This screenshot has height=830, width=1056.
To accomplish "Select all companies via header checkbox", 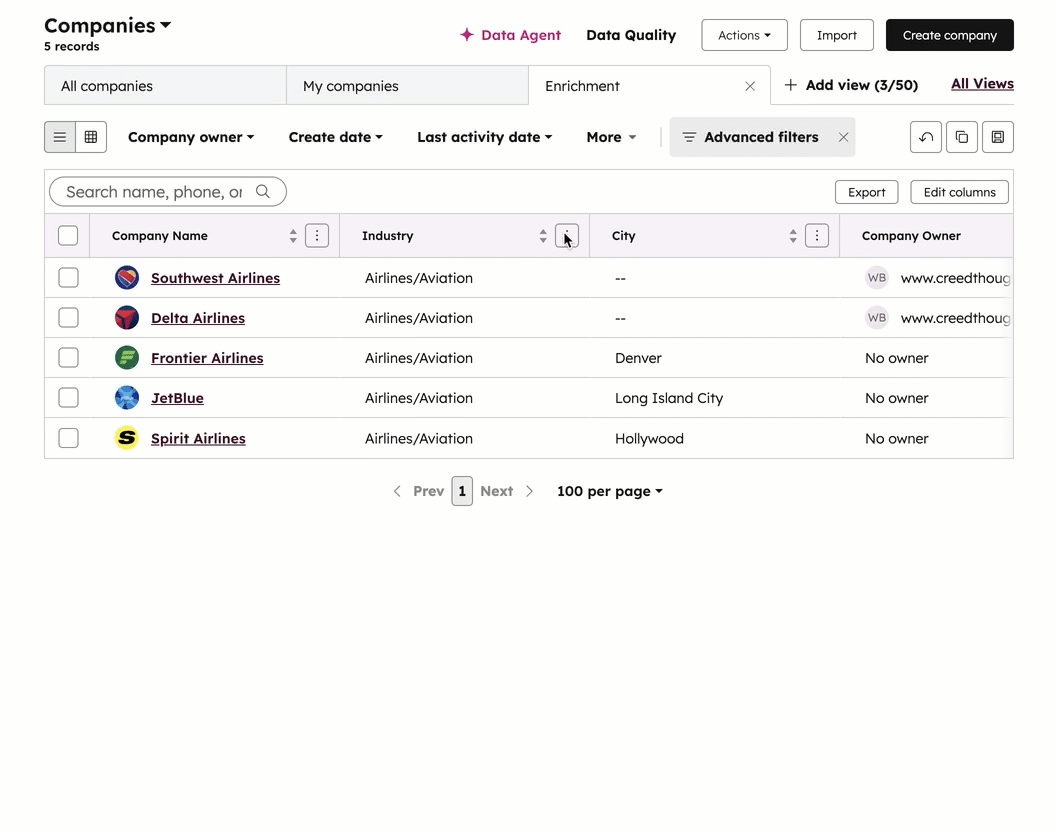I will (x=68, y=235).
